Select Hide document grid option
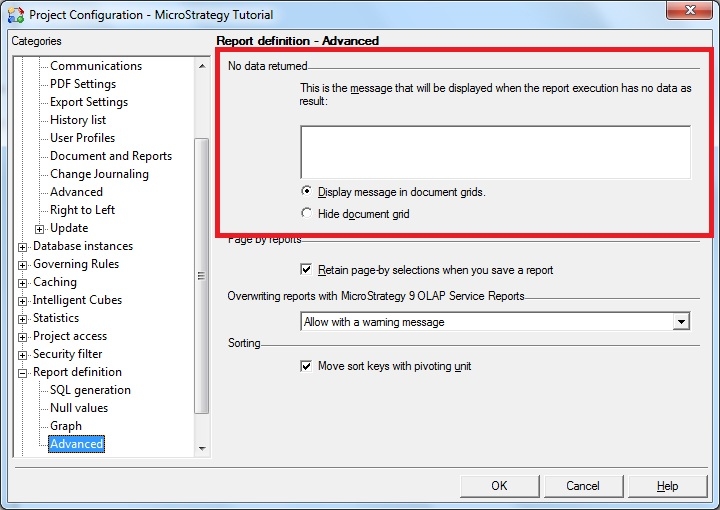The image size is (720, 510). click(306, 213)
